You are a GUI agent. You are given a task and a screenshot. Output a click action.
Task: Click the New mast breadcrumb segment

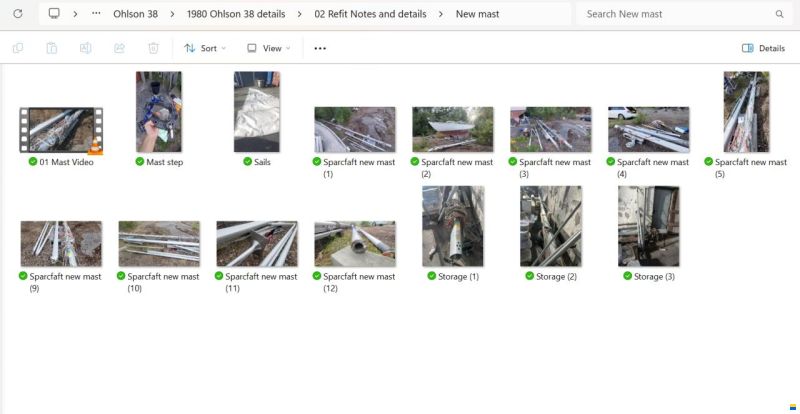(x=478, y=14)
